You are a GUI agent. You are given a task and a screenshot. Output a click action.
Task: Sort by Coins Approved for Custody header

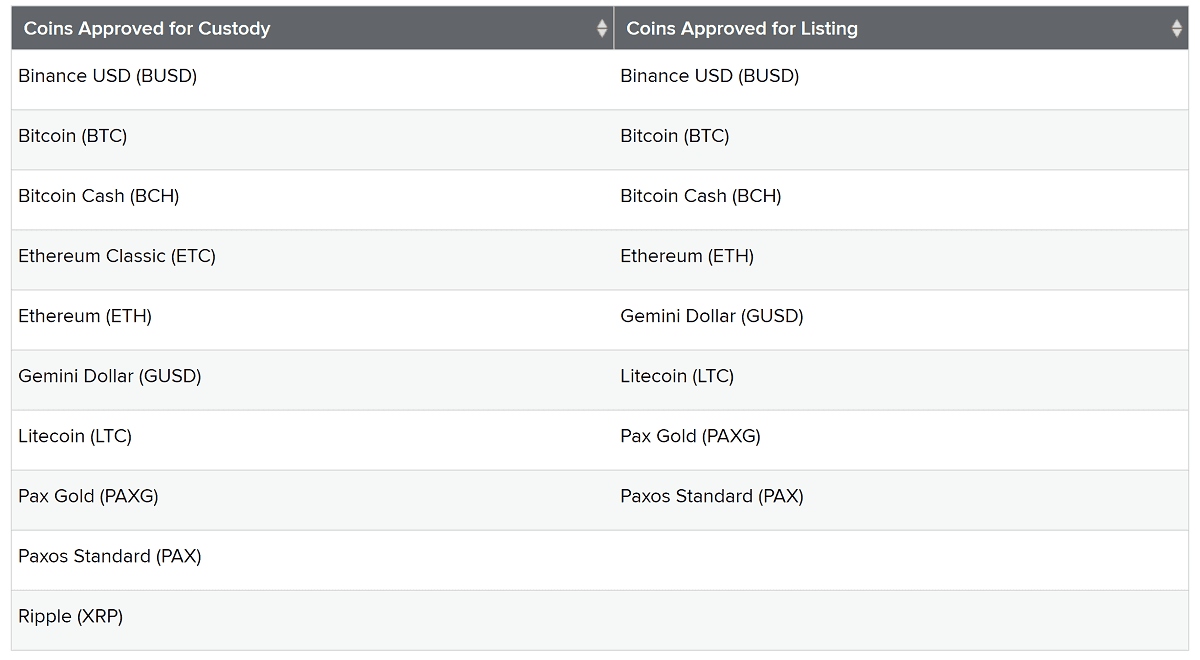(x=147, y=28)
